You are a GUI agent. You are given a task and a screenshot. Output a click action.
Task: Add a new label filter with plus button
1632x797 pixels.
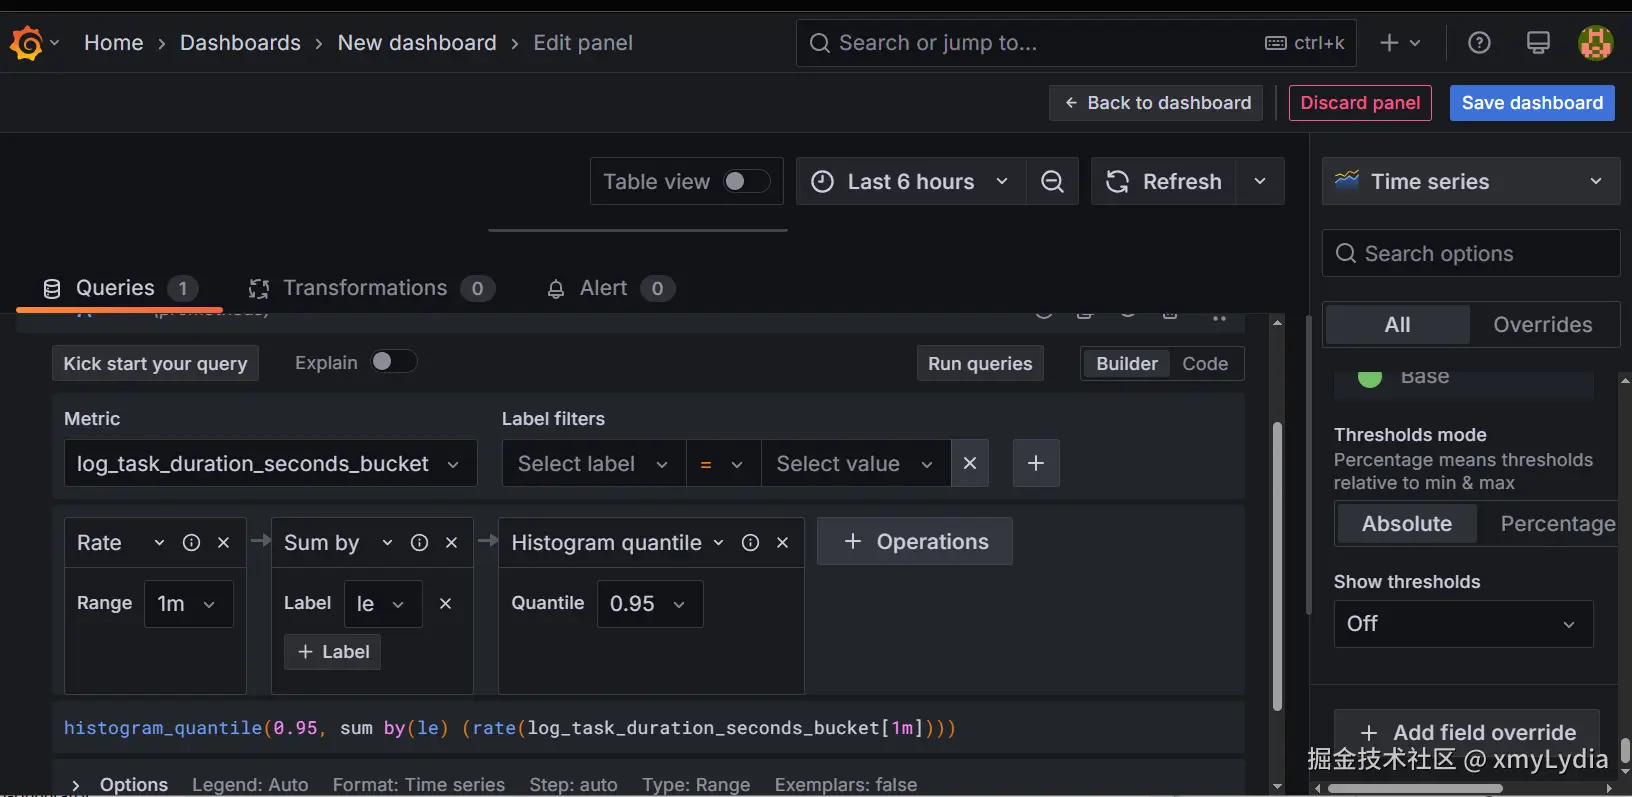[x=1036, y=463]
